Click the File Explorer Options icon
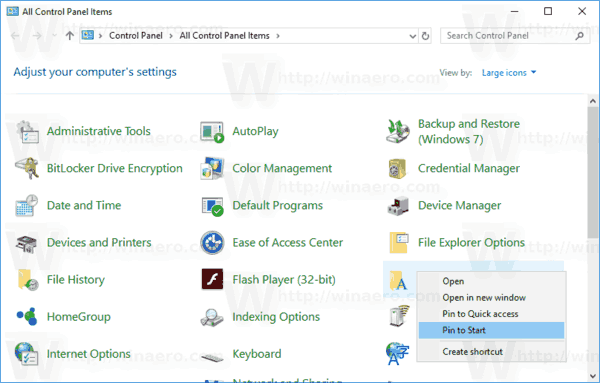The image size is (600, 383). 398,243
